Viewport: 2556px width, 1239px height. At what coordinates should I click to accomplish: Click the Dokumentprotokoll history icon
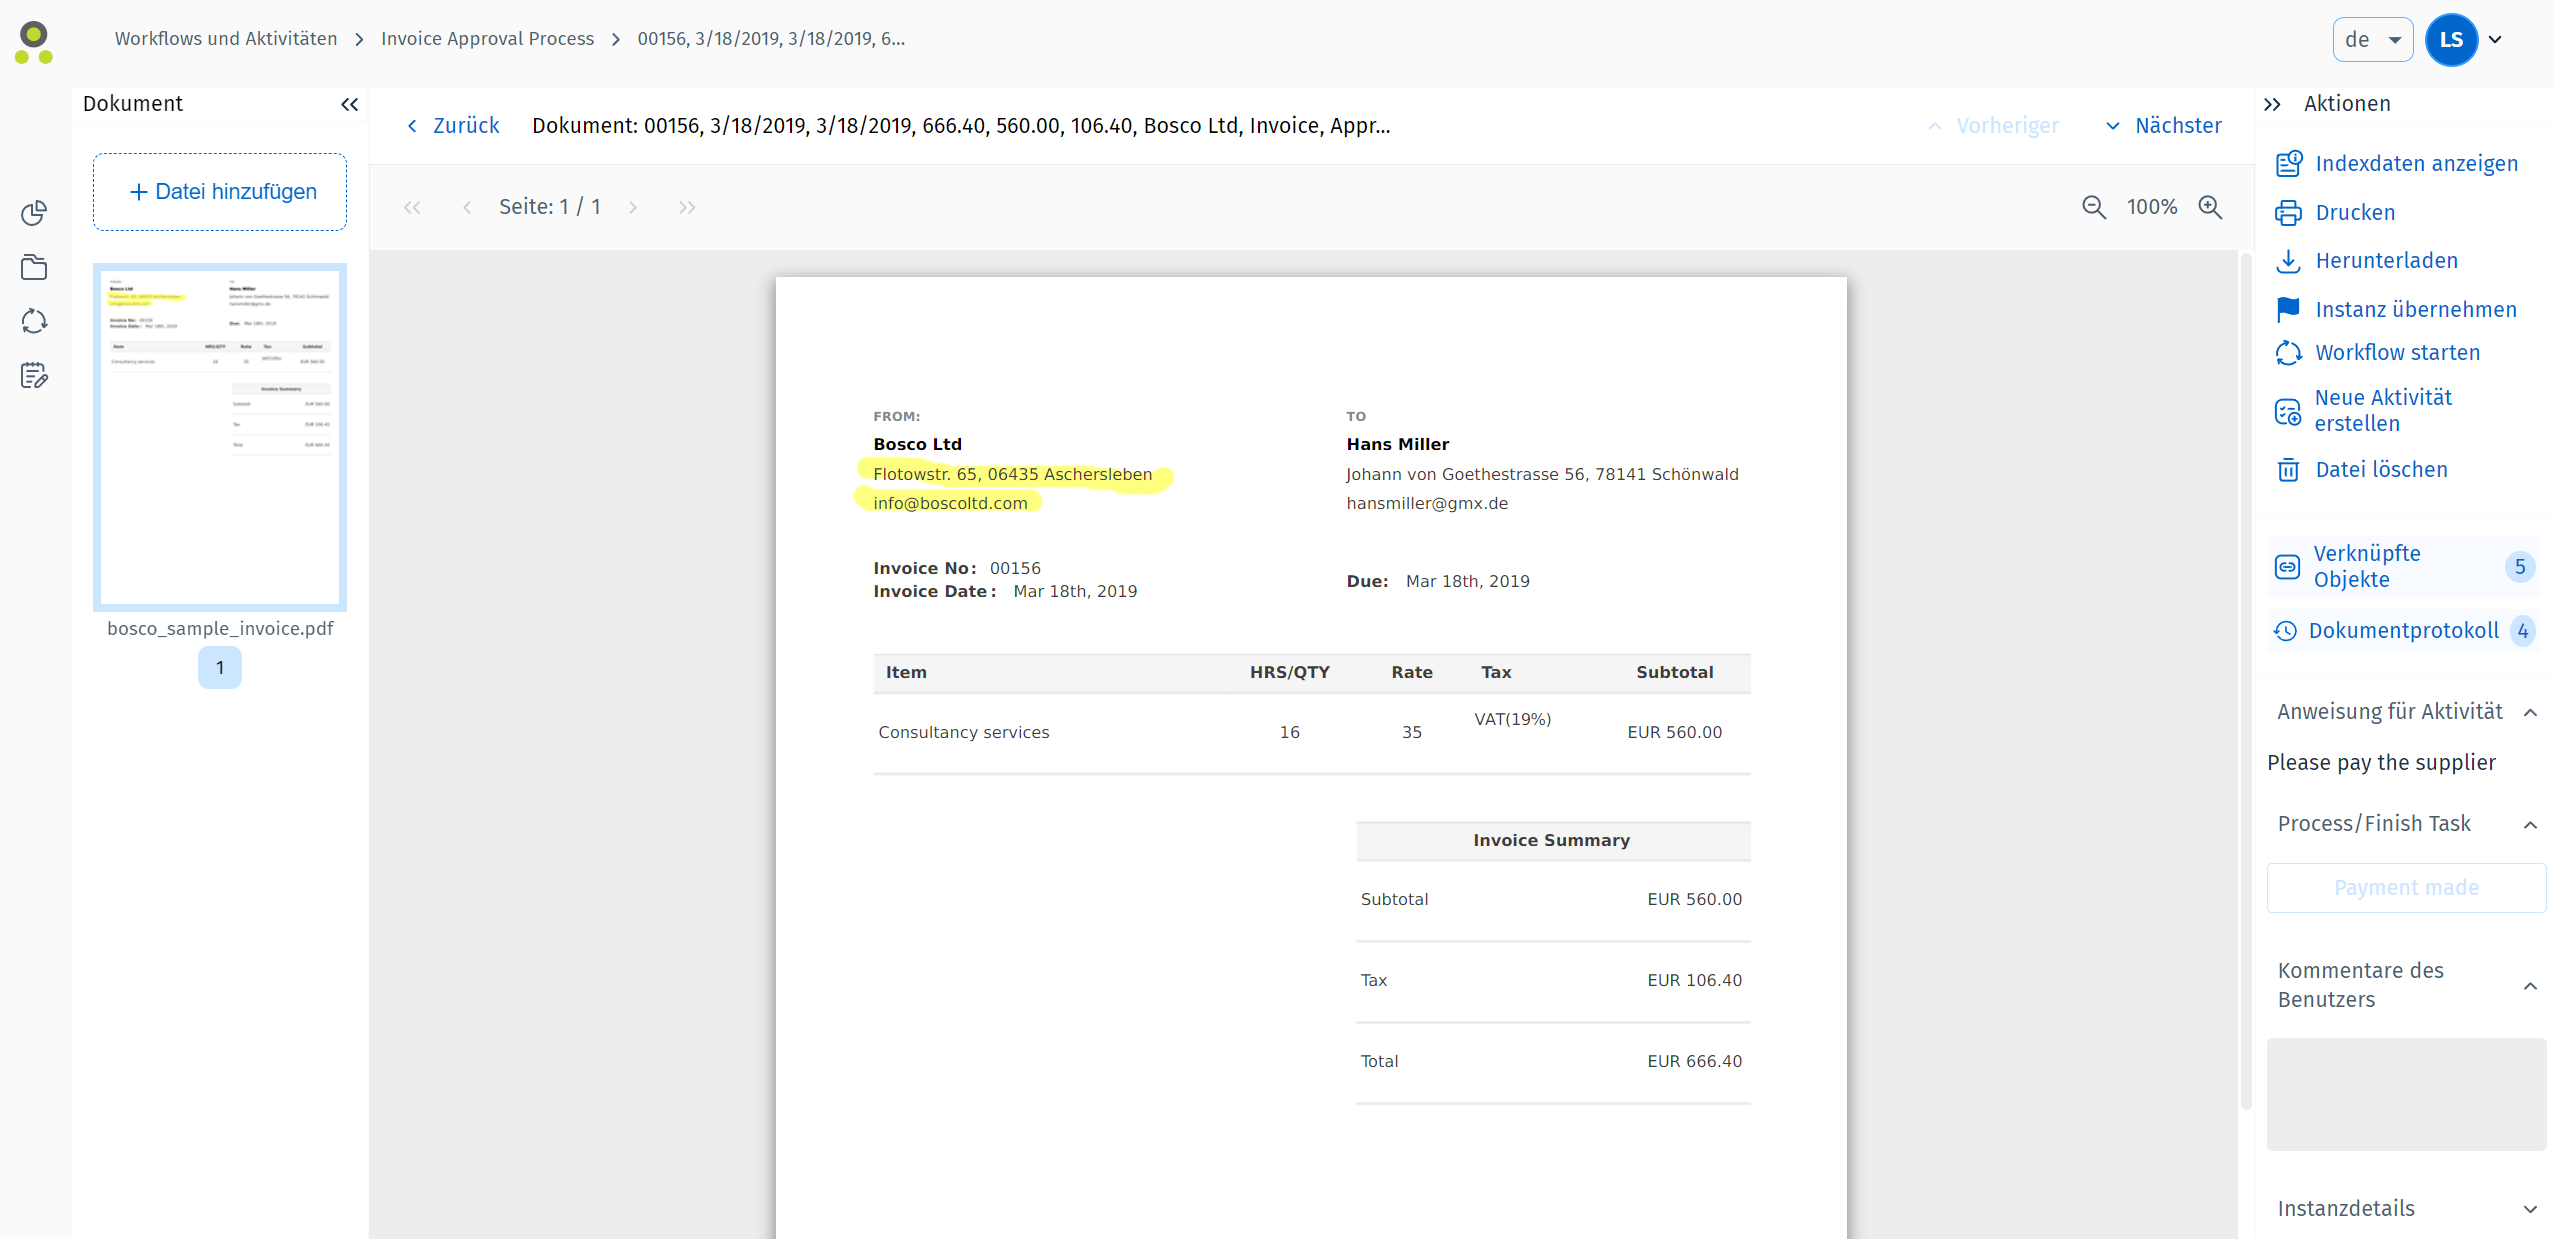tap(2285, 631)
